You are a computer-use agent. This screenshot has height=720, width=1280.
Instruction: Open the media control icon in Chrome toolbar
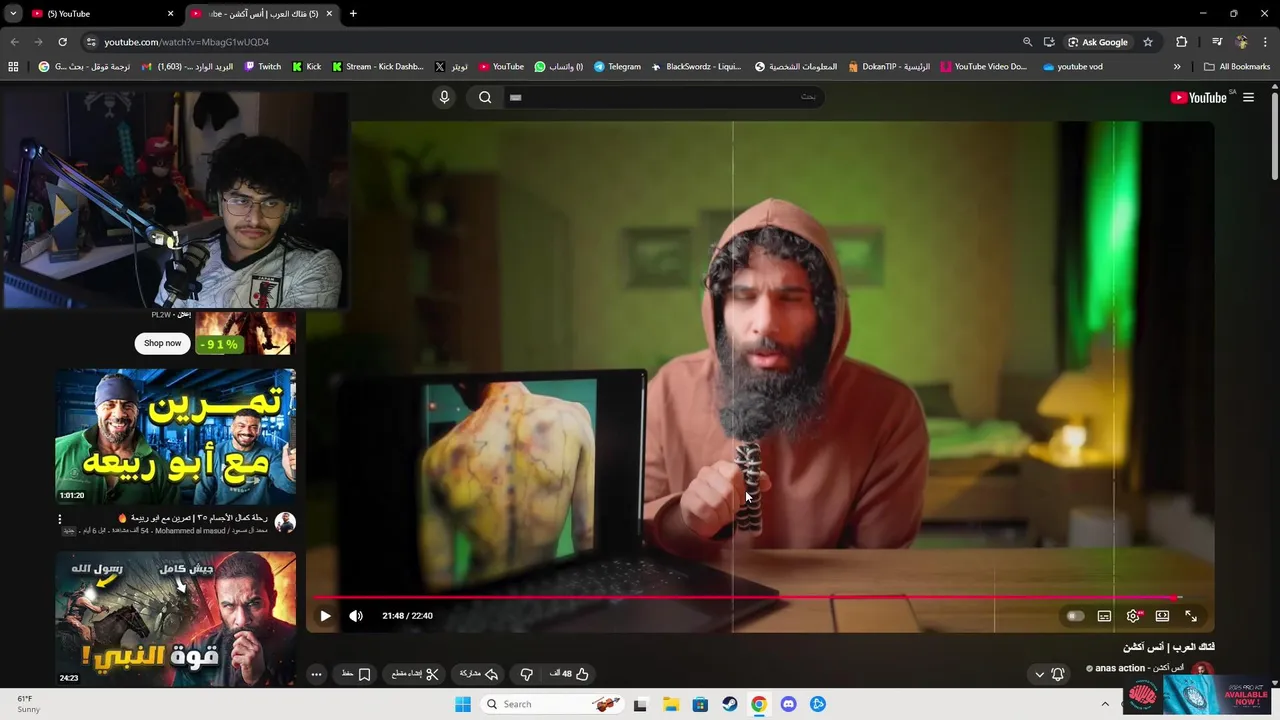[1217, 42]
